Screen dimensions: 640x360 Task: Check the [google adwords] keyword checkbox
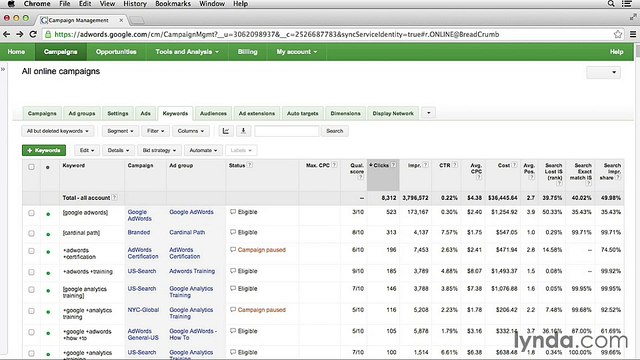pos(31,213)
